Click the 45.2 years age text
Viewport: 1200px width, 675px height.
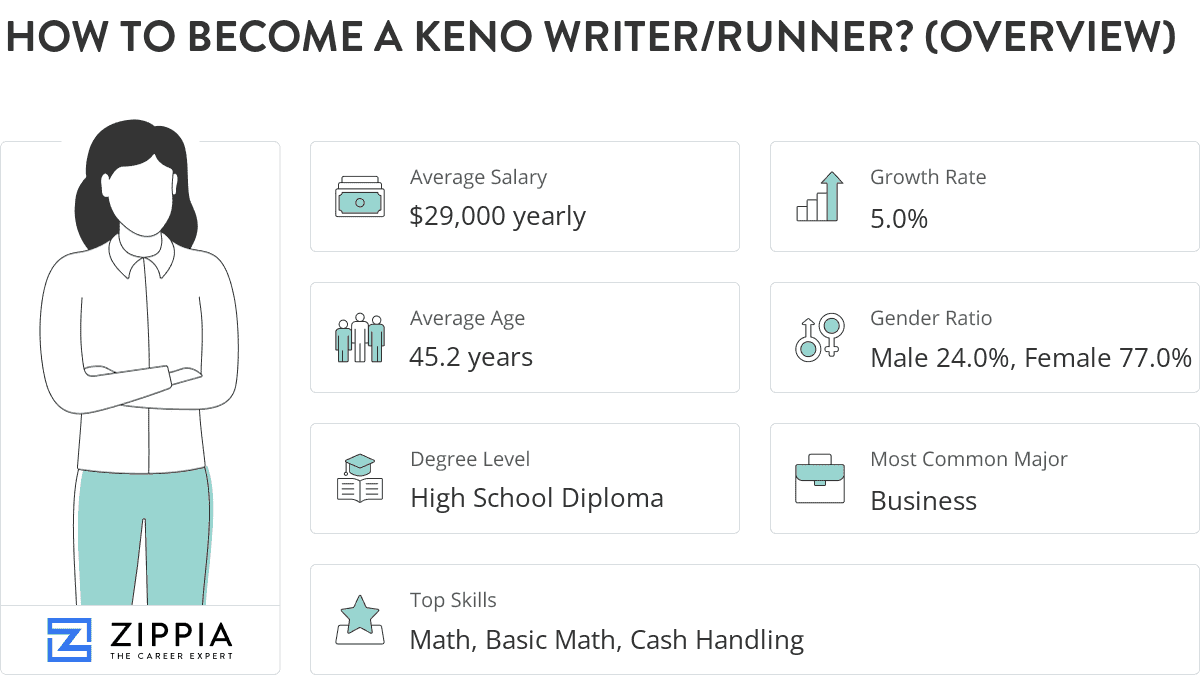point(471,358)
